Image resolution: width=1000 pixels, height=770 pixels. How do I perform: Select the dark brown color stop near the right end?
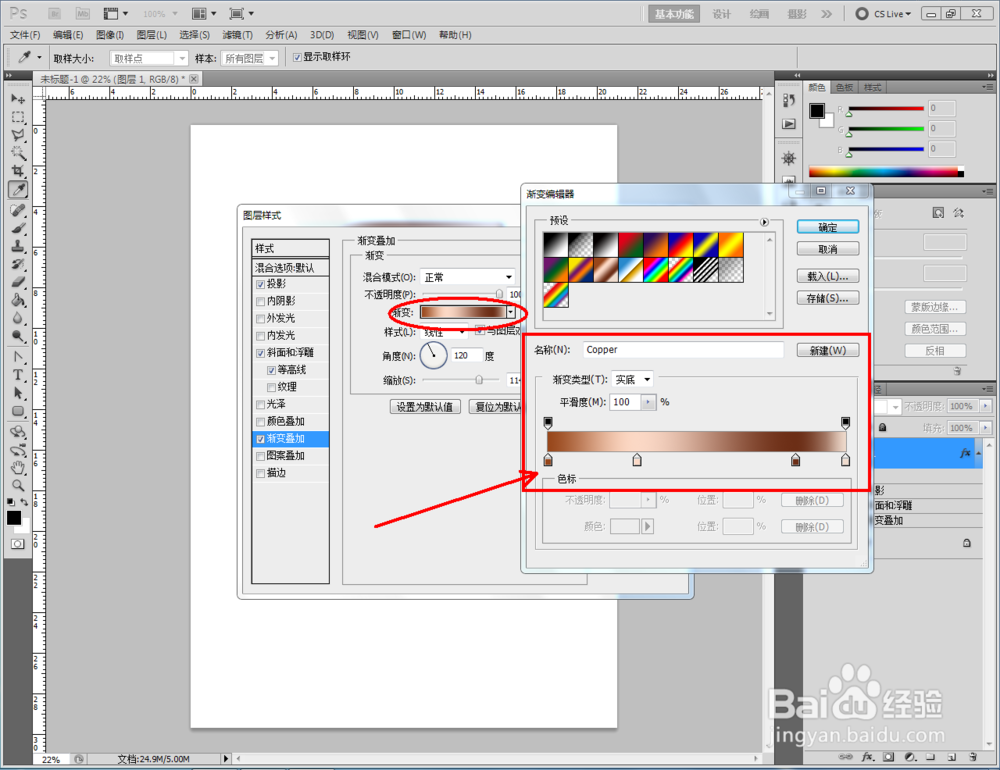(x=795, y=460)
